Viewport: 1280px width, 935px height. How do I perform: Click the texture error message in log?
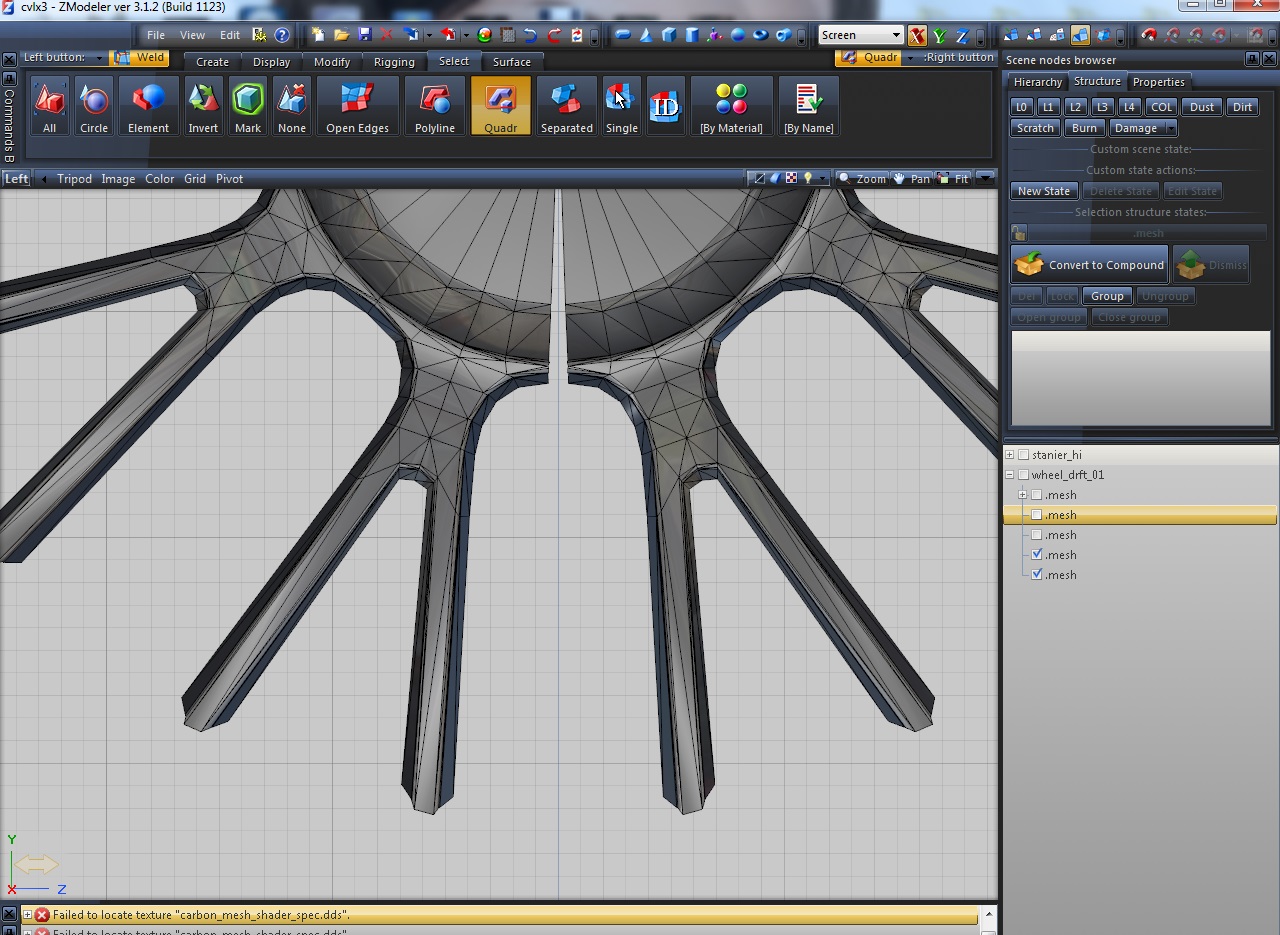(201, 915)
